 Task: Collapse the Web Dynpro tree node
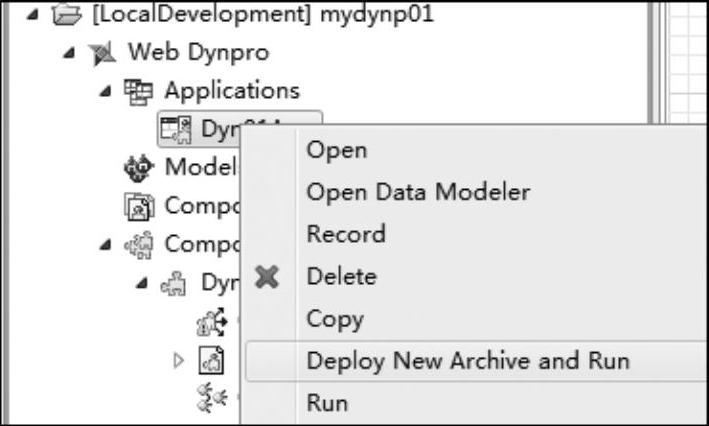[x=69, y=53]
